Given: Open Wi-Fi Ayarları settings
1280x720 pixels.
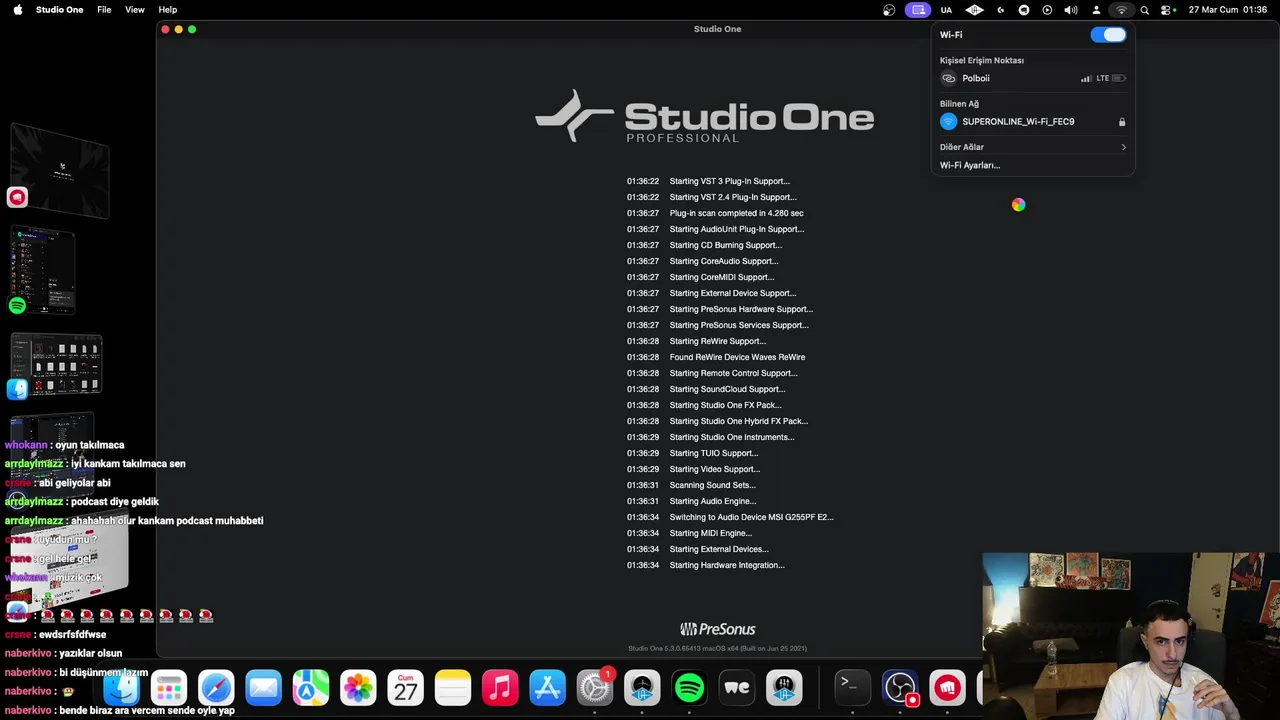Looking at the screenshot, I should [x=970, y=165].
